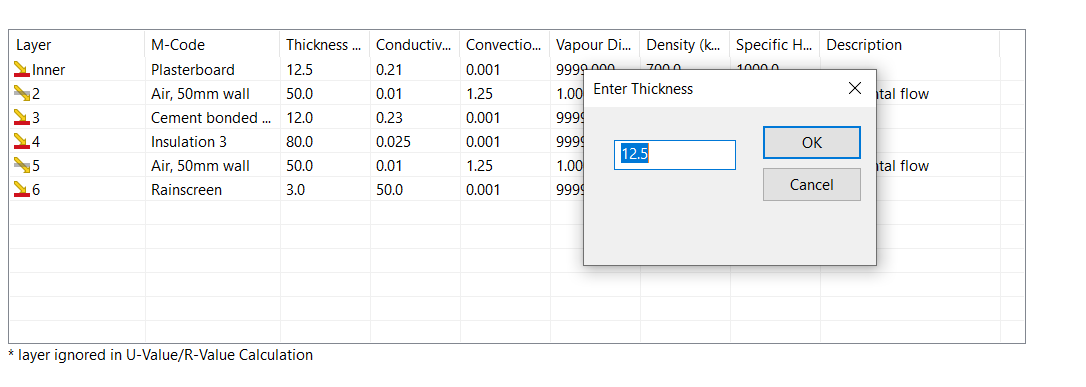Viewport: 1086px width, 387px height.
Task: Click the Convection column header
Action: pyautogui.click(x=504, y=45)
